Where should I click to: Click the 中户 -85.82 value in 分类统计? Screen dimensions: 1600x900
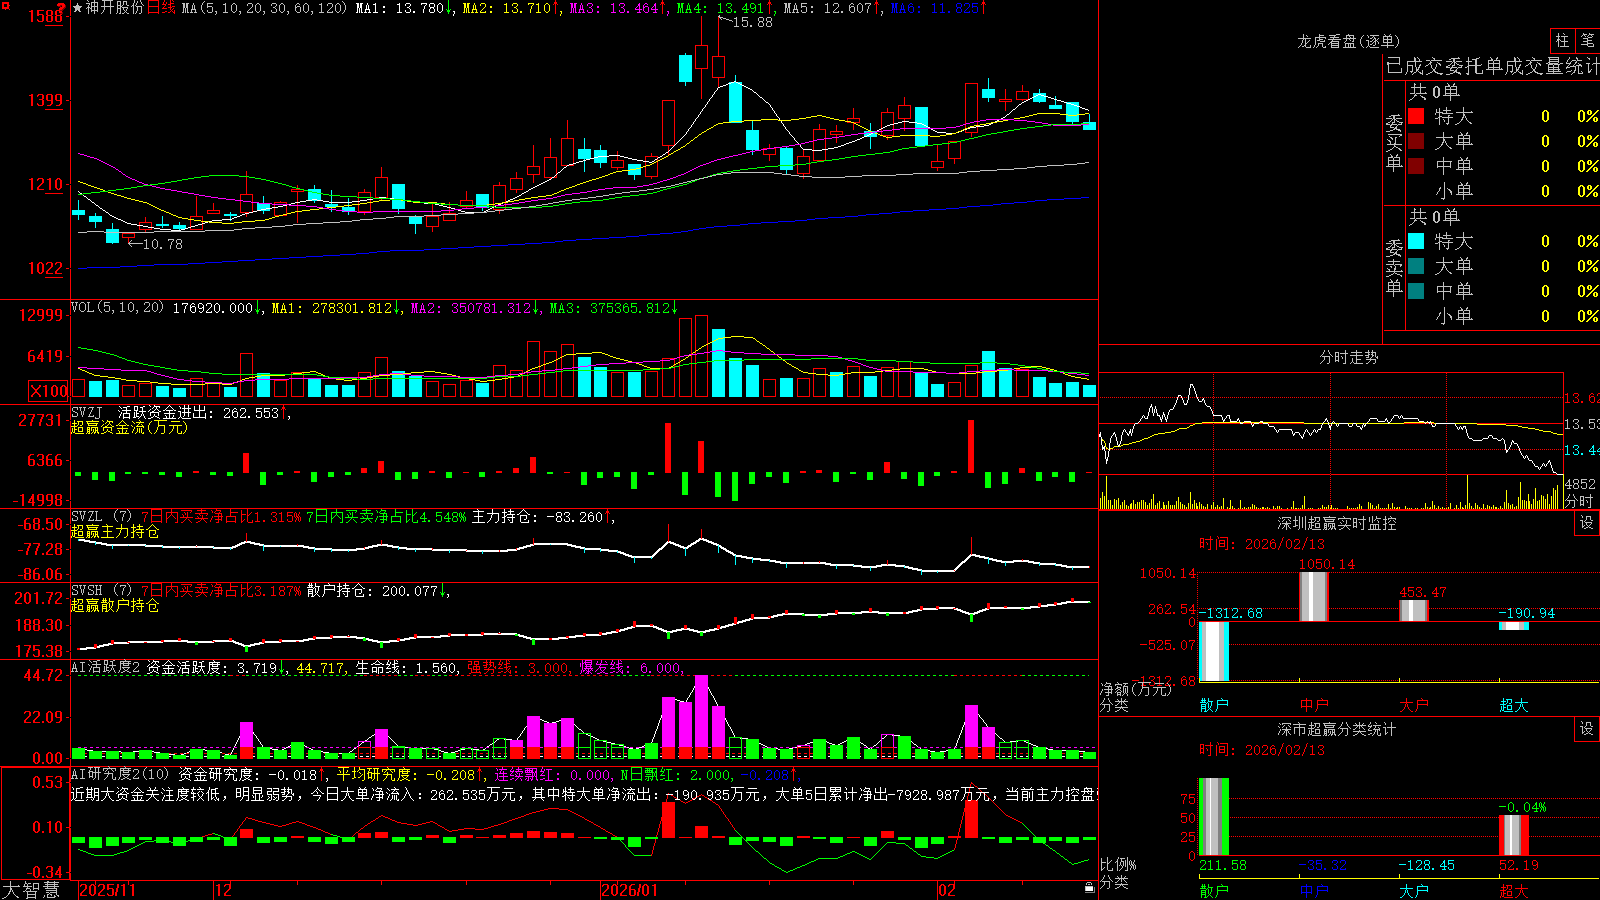point(1322,865)
